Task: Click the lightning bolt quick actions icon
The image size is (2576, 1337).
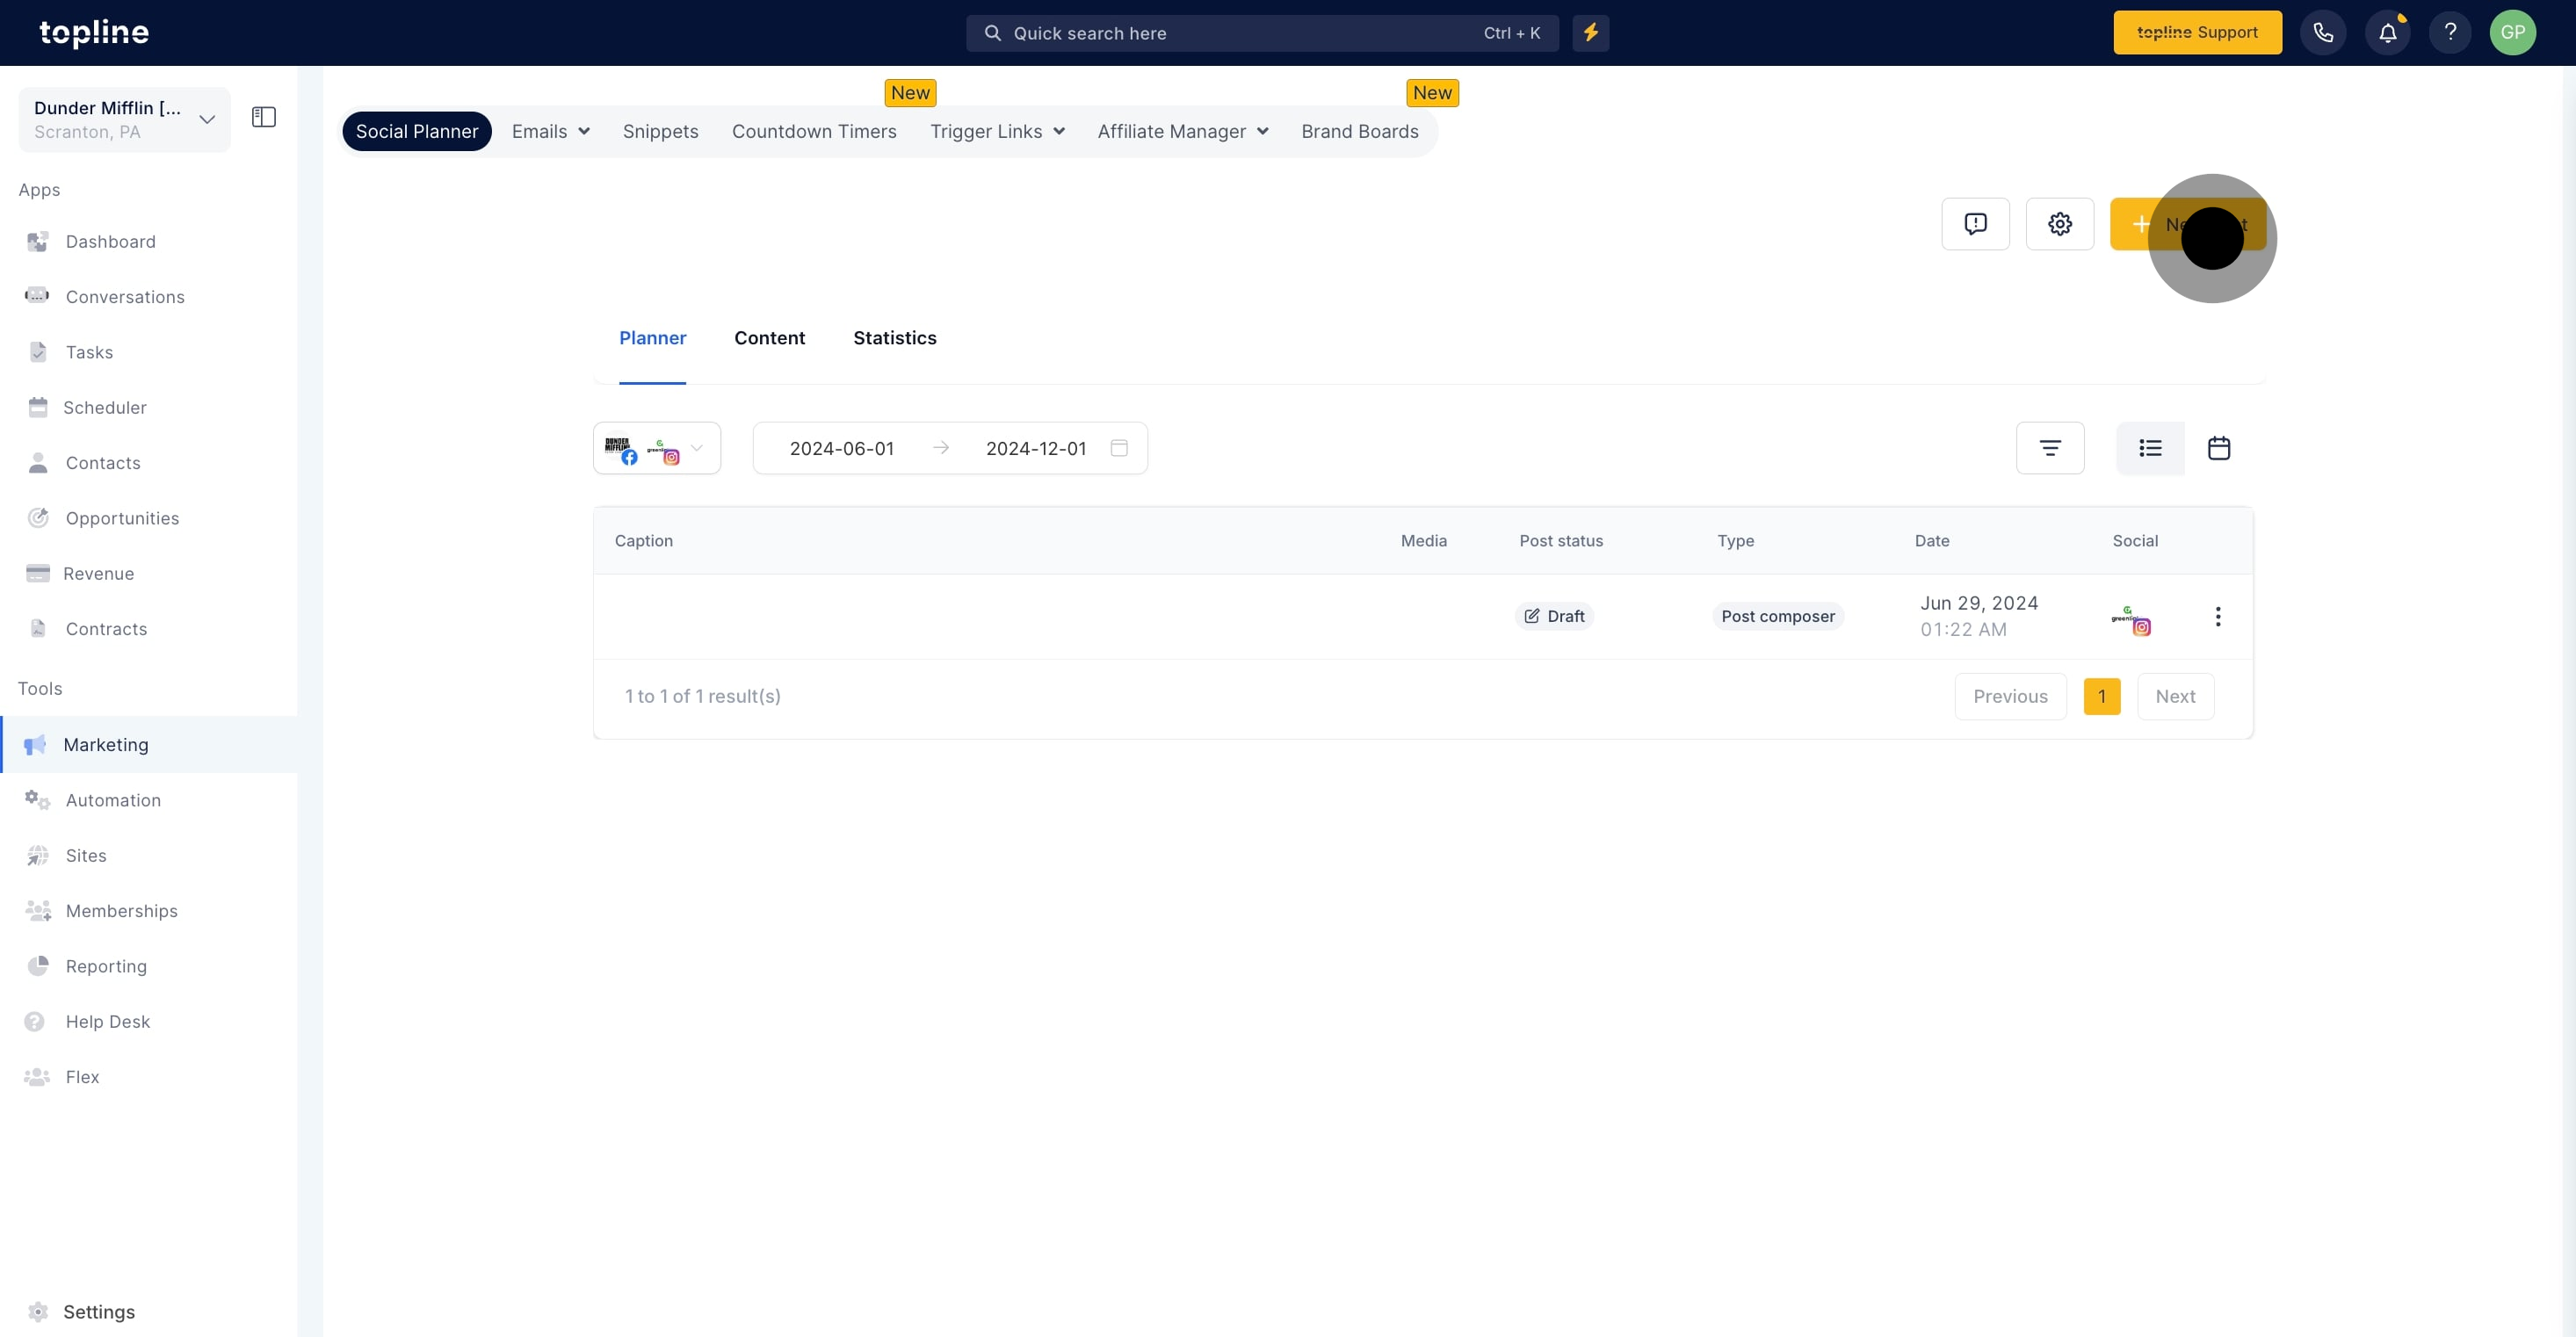Action: point(1590,33)
